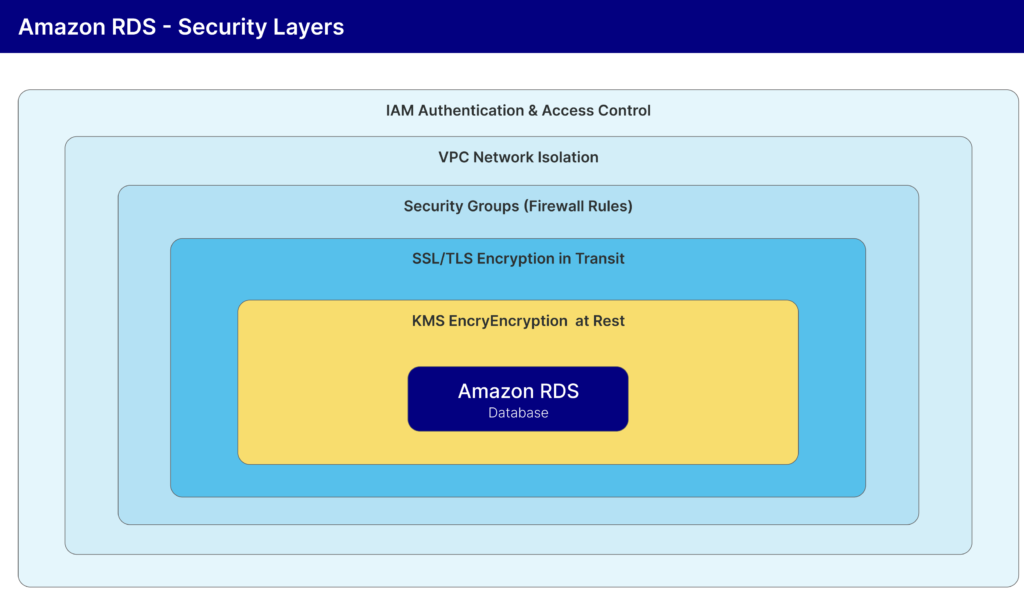This screenshot has width=1024, height=612.
Task: Click the Security Groups layer's bottom band
Action: [518, 510]
